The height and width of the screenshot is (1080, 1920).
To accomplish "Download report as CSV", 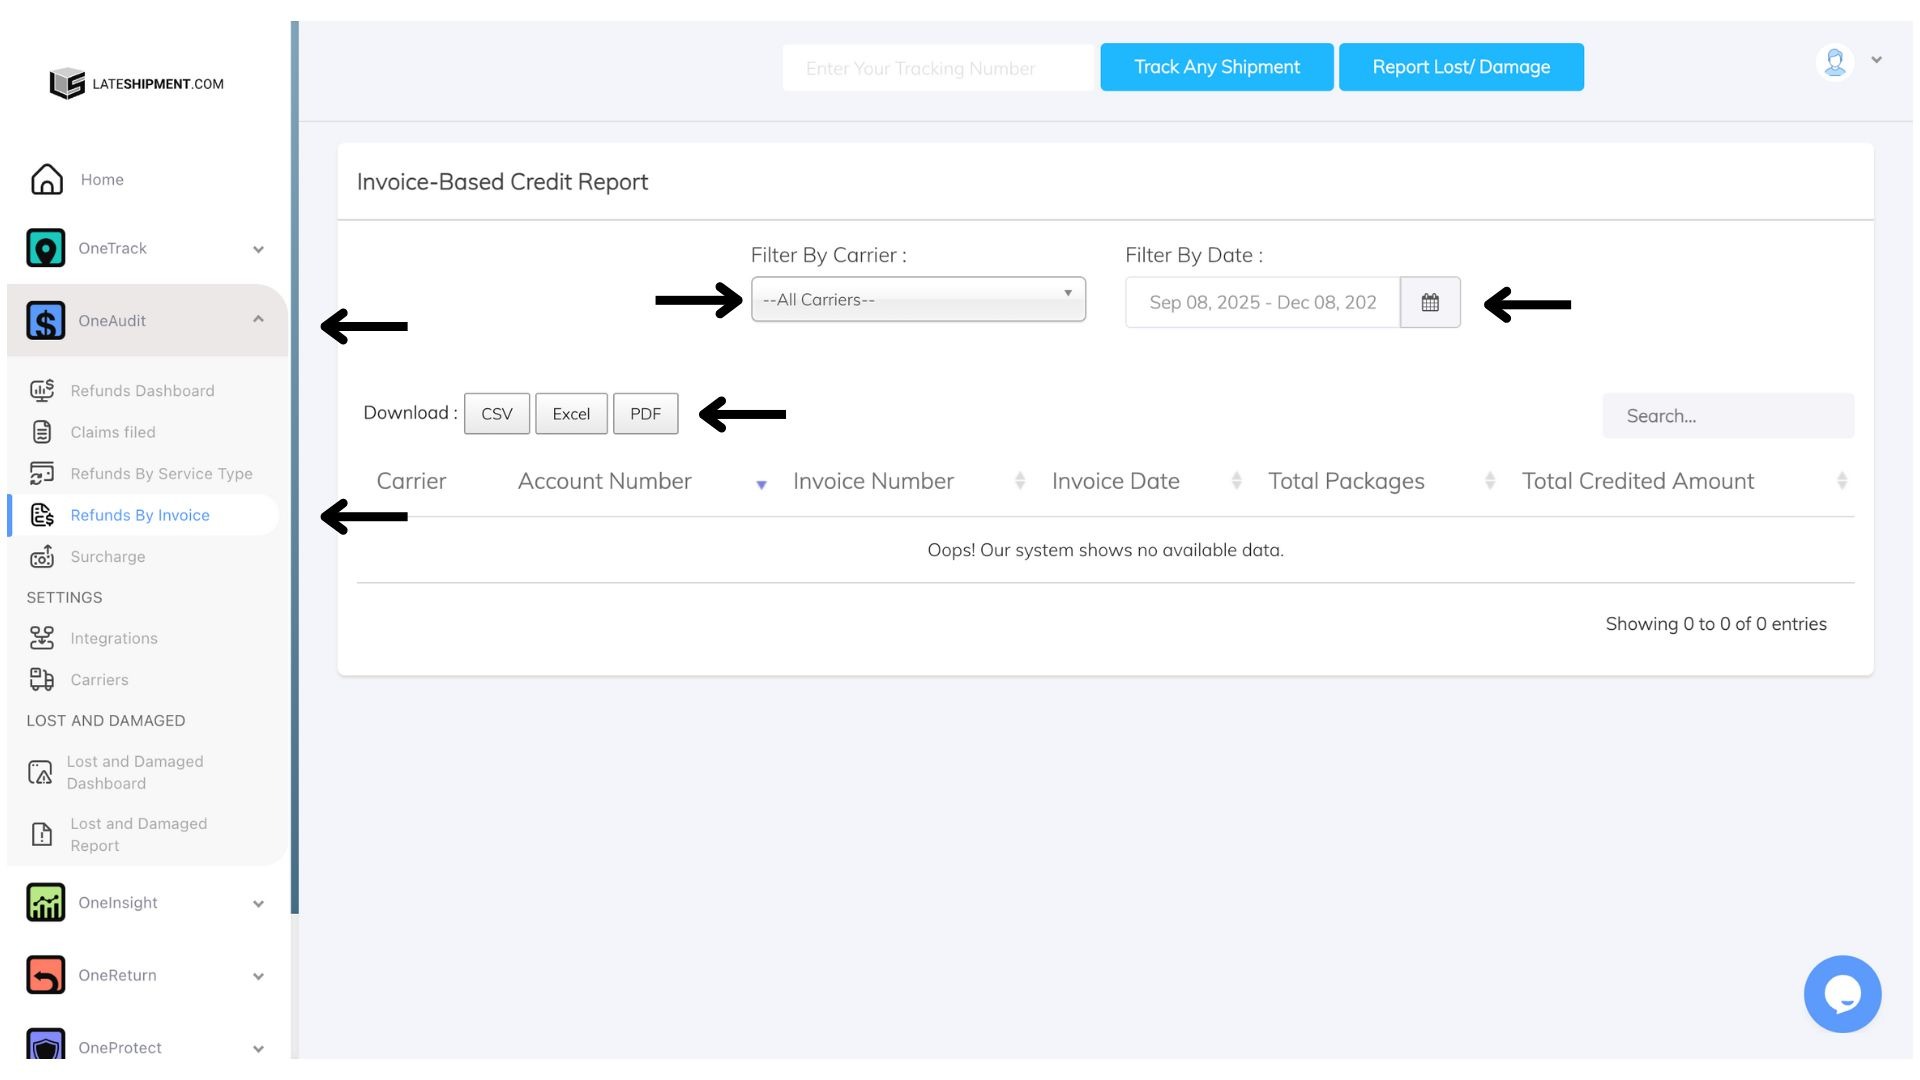I will tap(496, 414).
